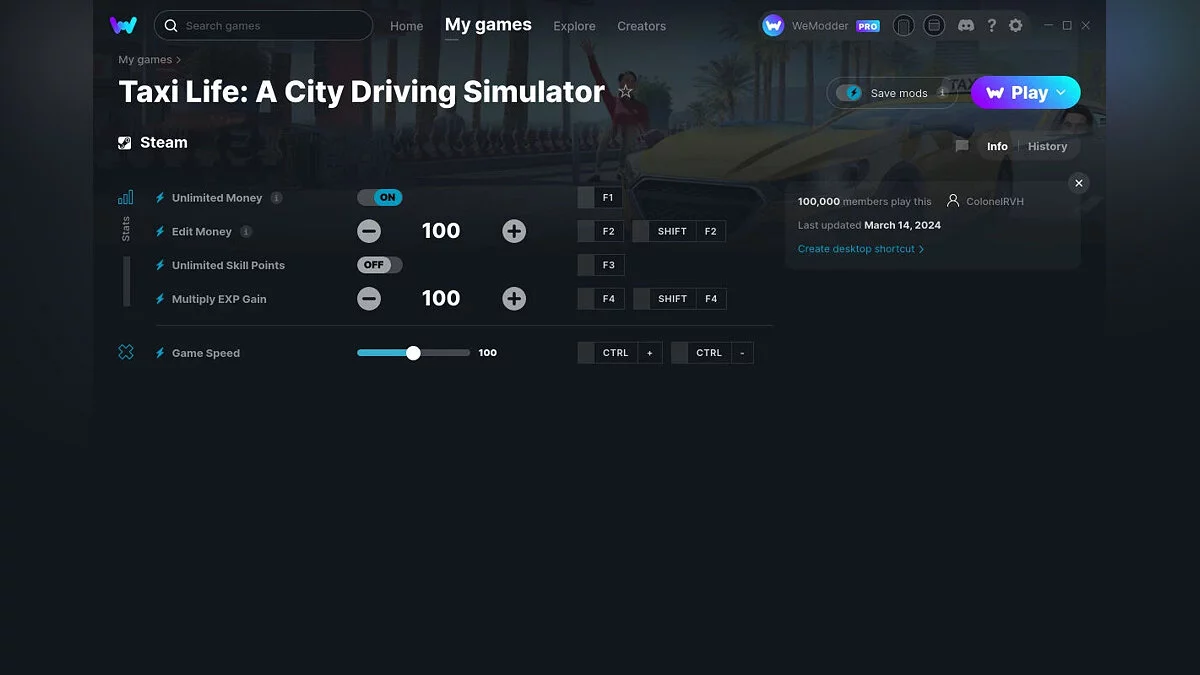Increase Multiply EXP Gain with plus button
Screen dimensions: 1200x675
point(514,298)
